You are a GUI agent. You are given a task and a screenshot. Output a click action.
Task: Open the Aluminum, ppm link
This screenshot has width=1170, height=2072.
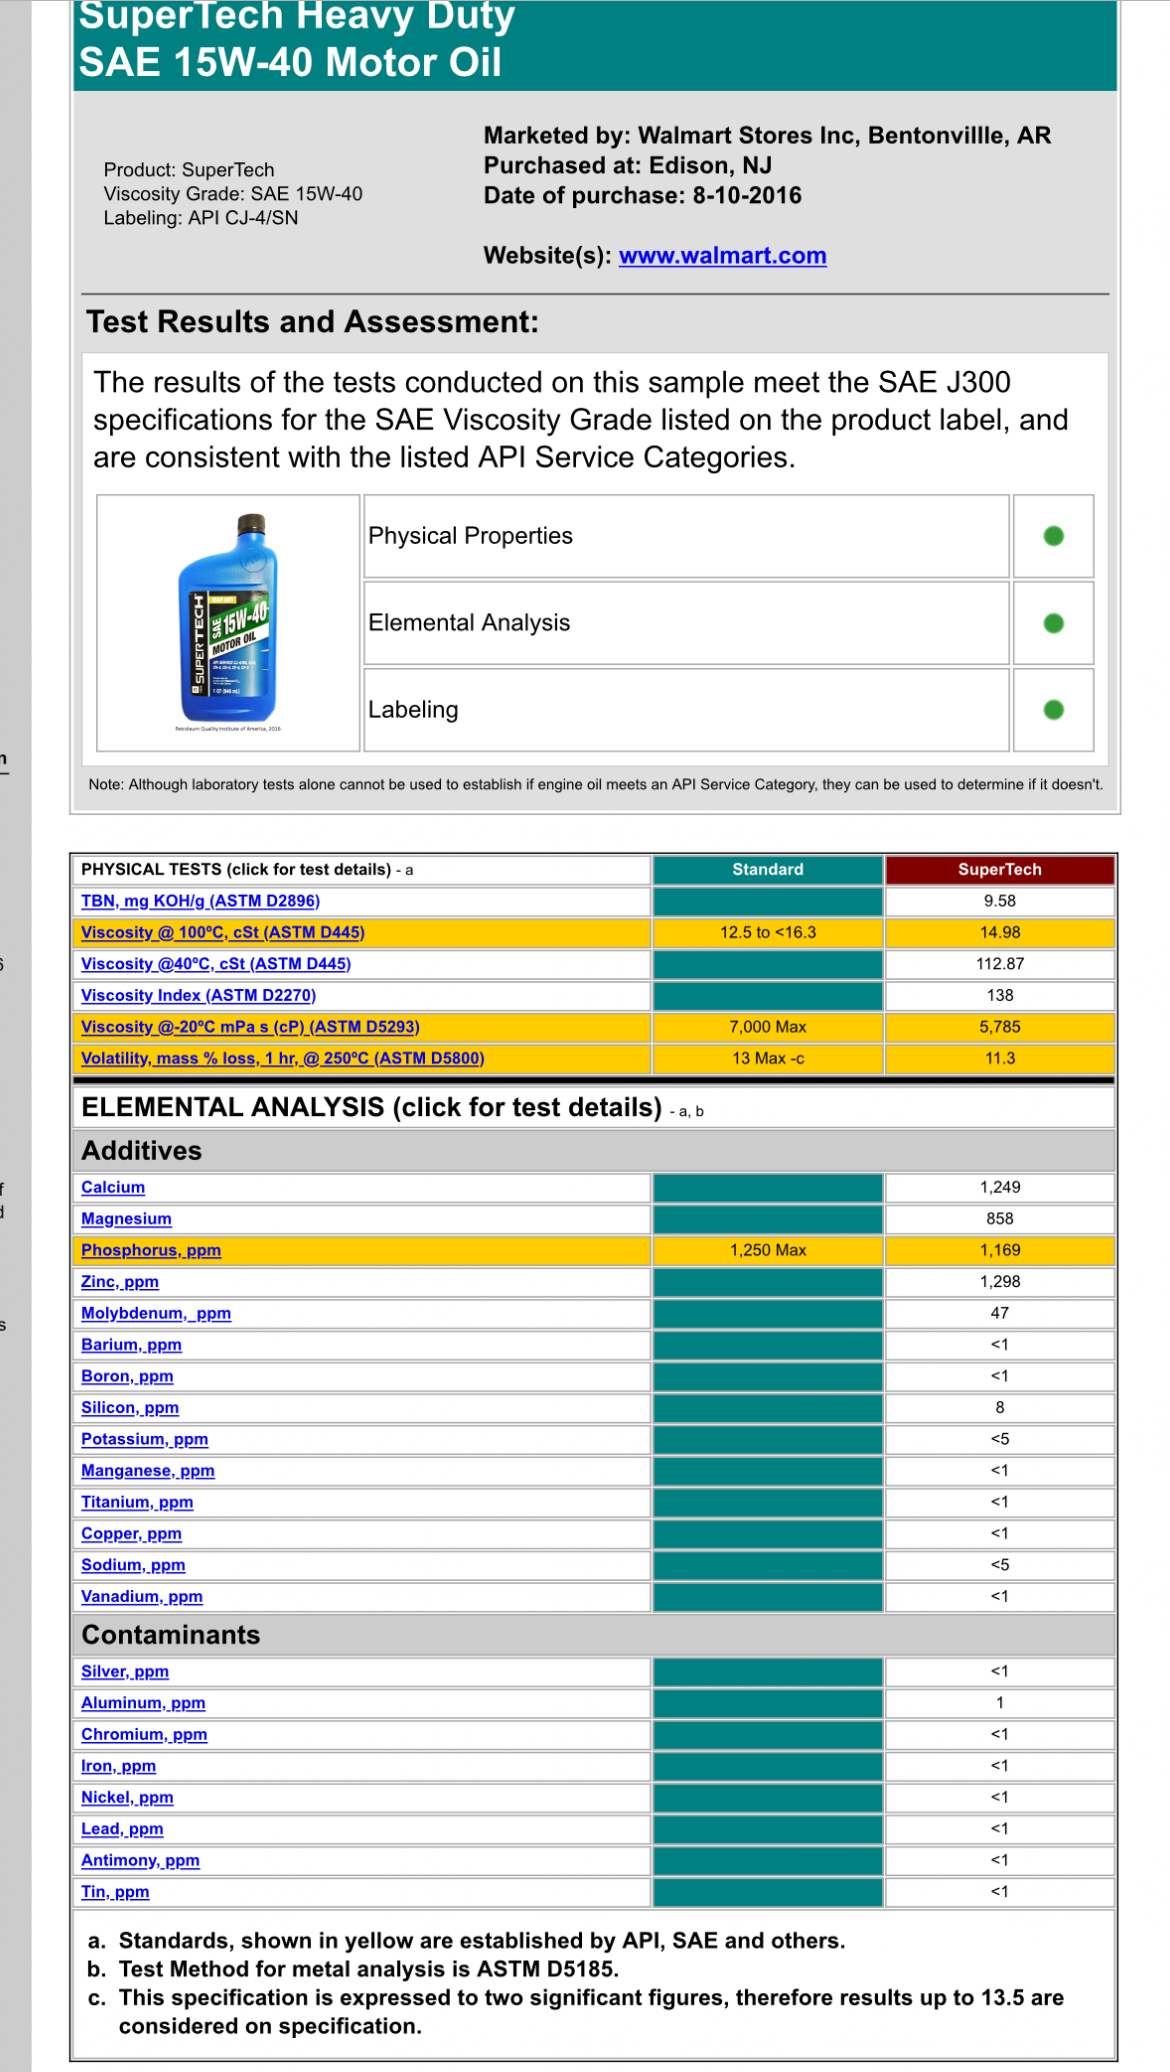pos(143,1703)
